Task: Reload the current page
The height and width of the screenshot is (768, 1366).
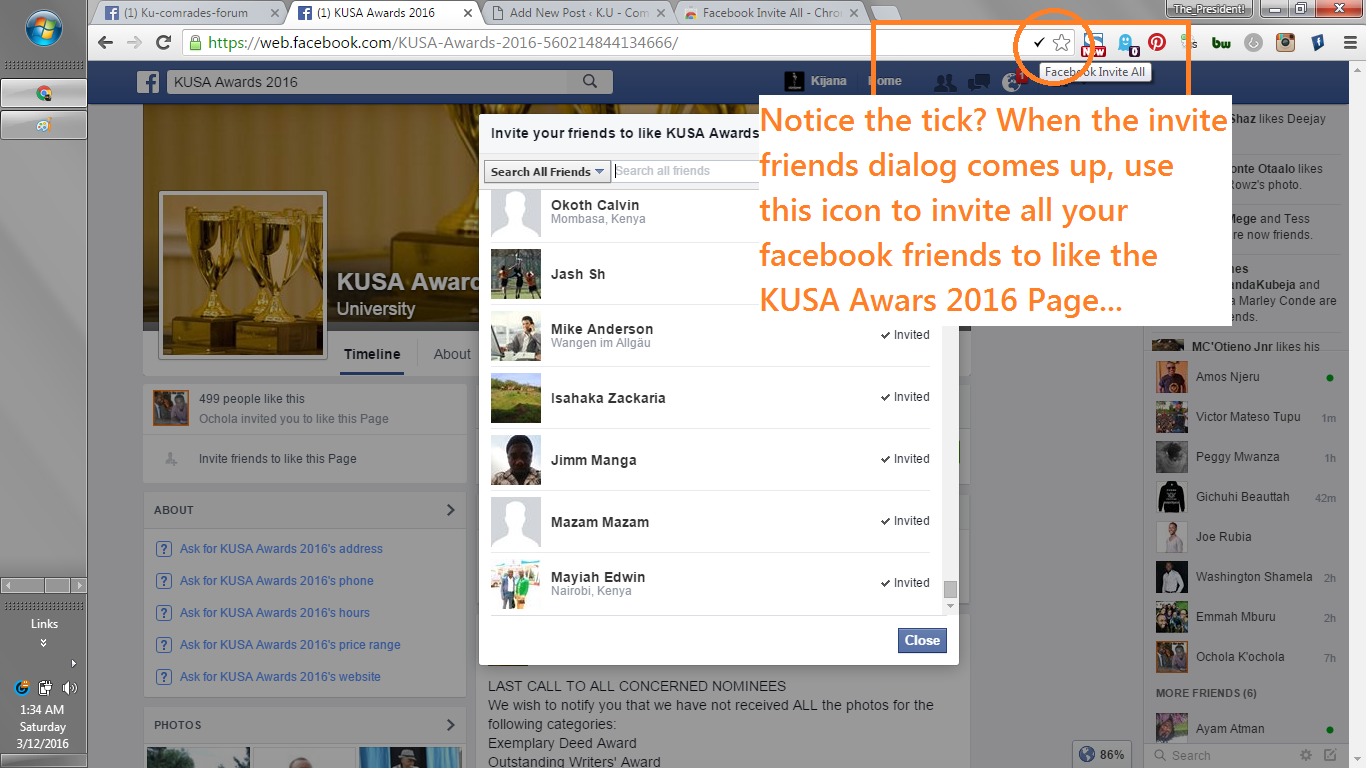Action: [163, 42]
